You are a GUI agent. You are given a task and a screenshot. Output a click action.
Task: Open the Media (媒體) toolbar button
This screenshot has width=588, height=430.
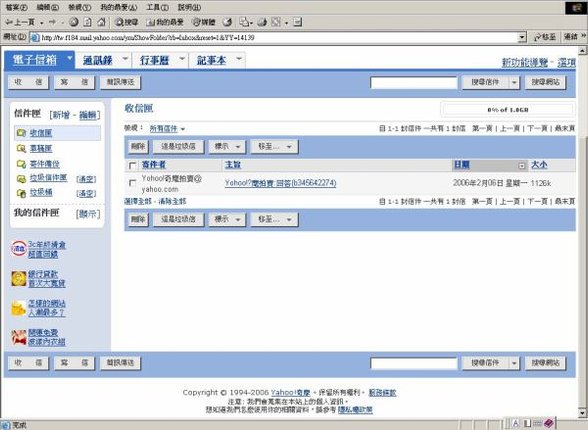click(204, 22)
